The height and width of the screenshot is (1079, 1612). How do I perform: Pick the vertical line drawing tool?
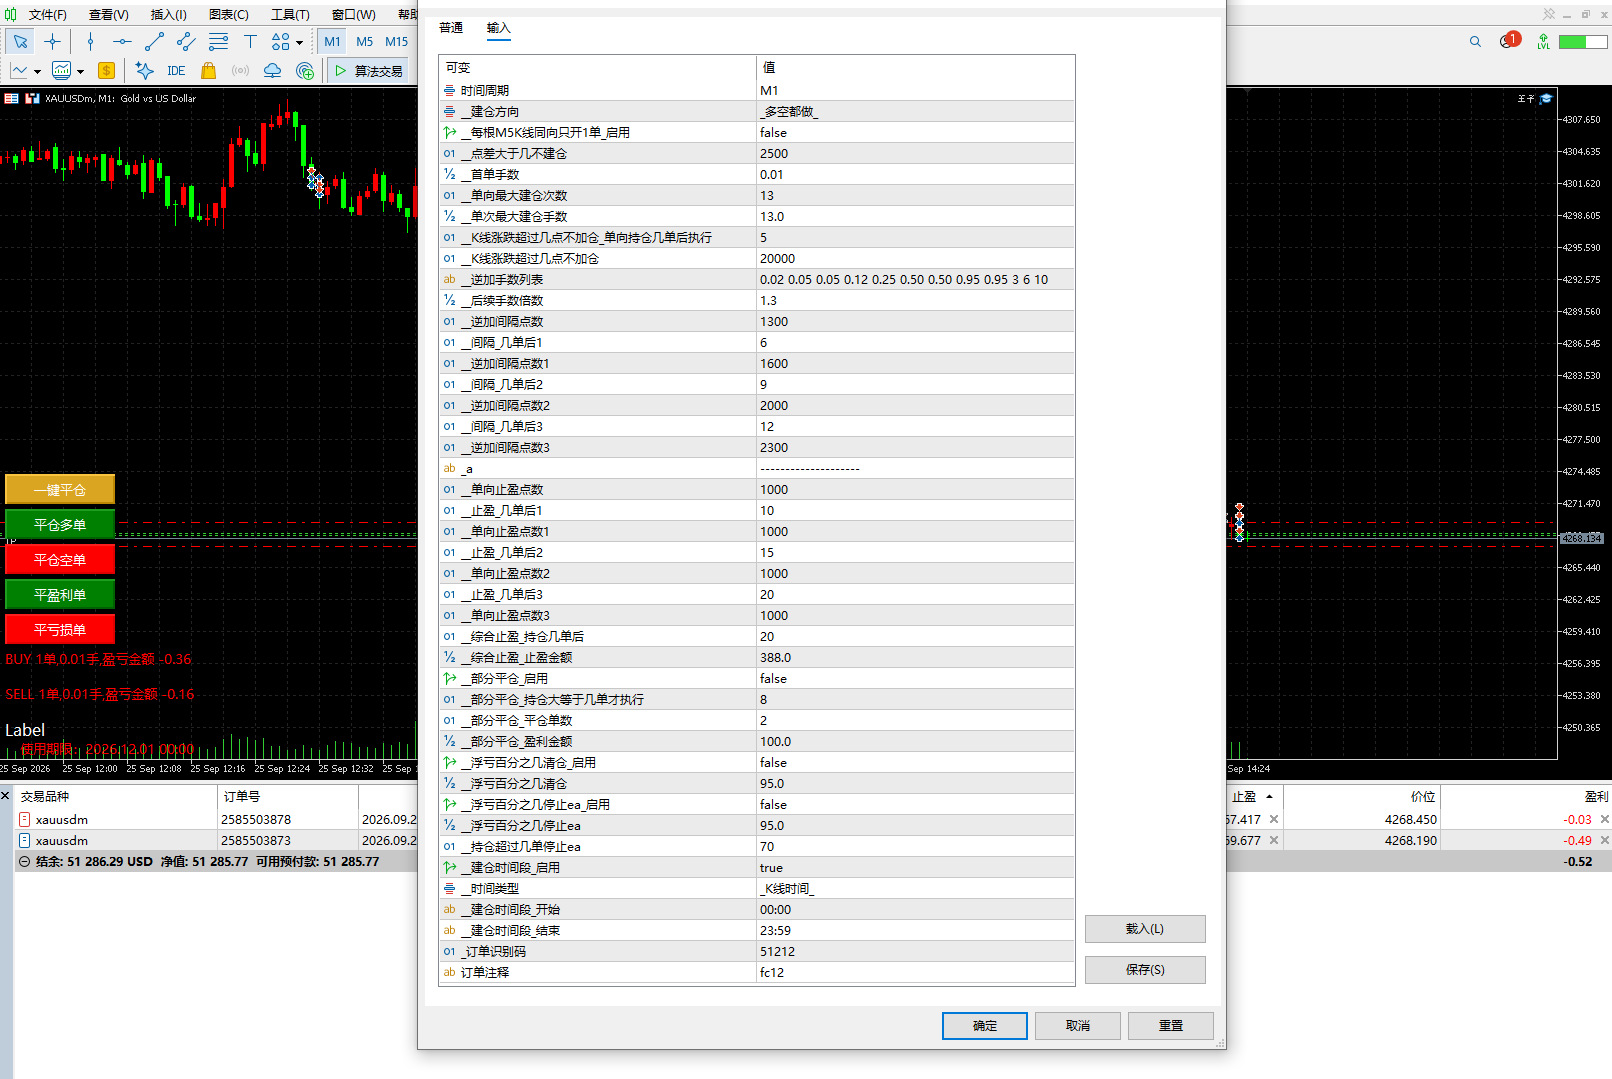(x=90, y=41)
